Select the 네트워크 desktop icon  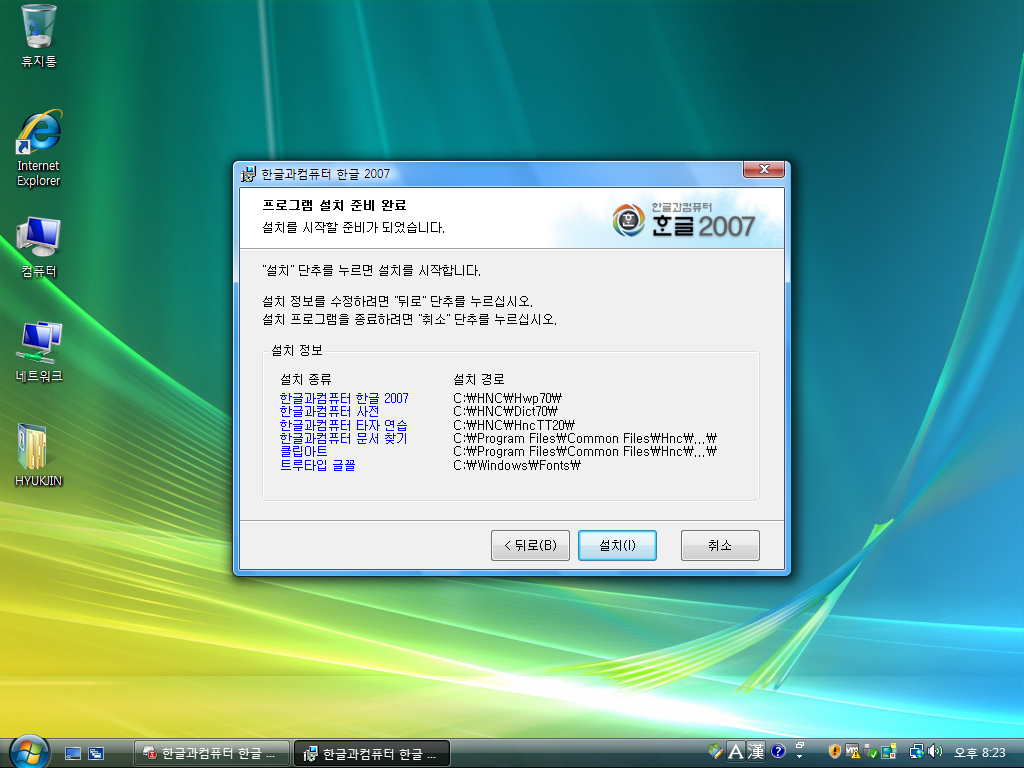(x=39, y=353)
